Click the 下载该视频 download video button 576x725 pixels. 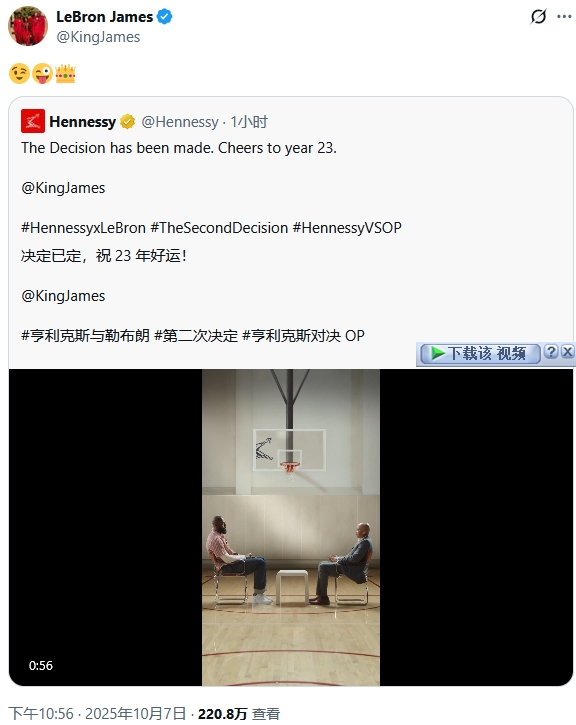tap(480, 354)
